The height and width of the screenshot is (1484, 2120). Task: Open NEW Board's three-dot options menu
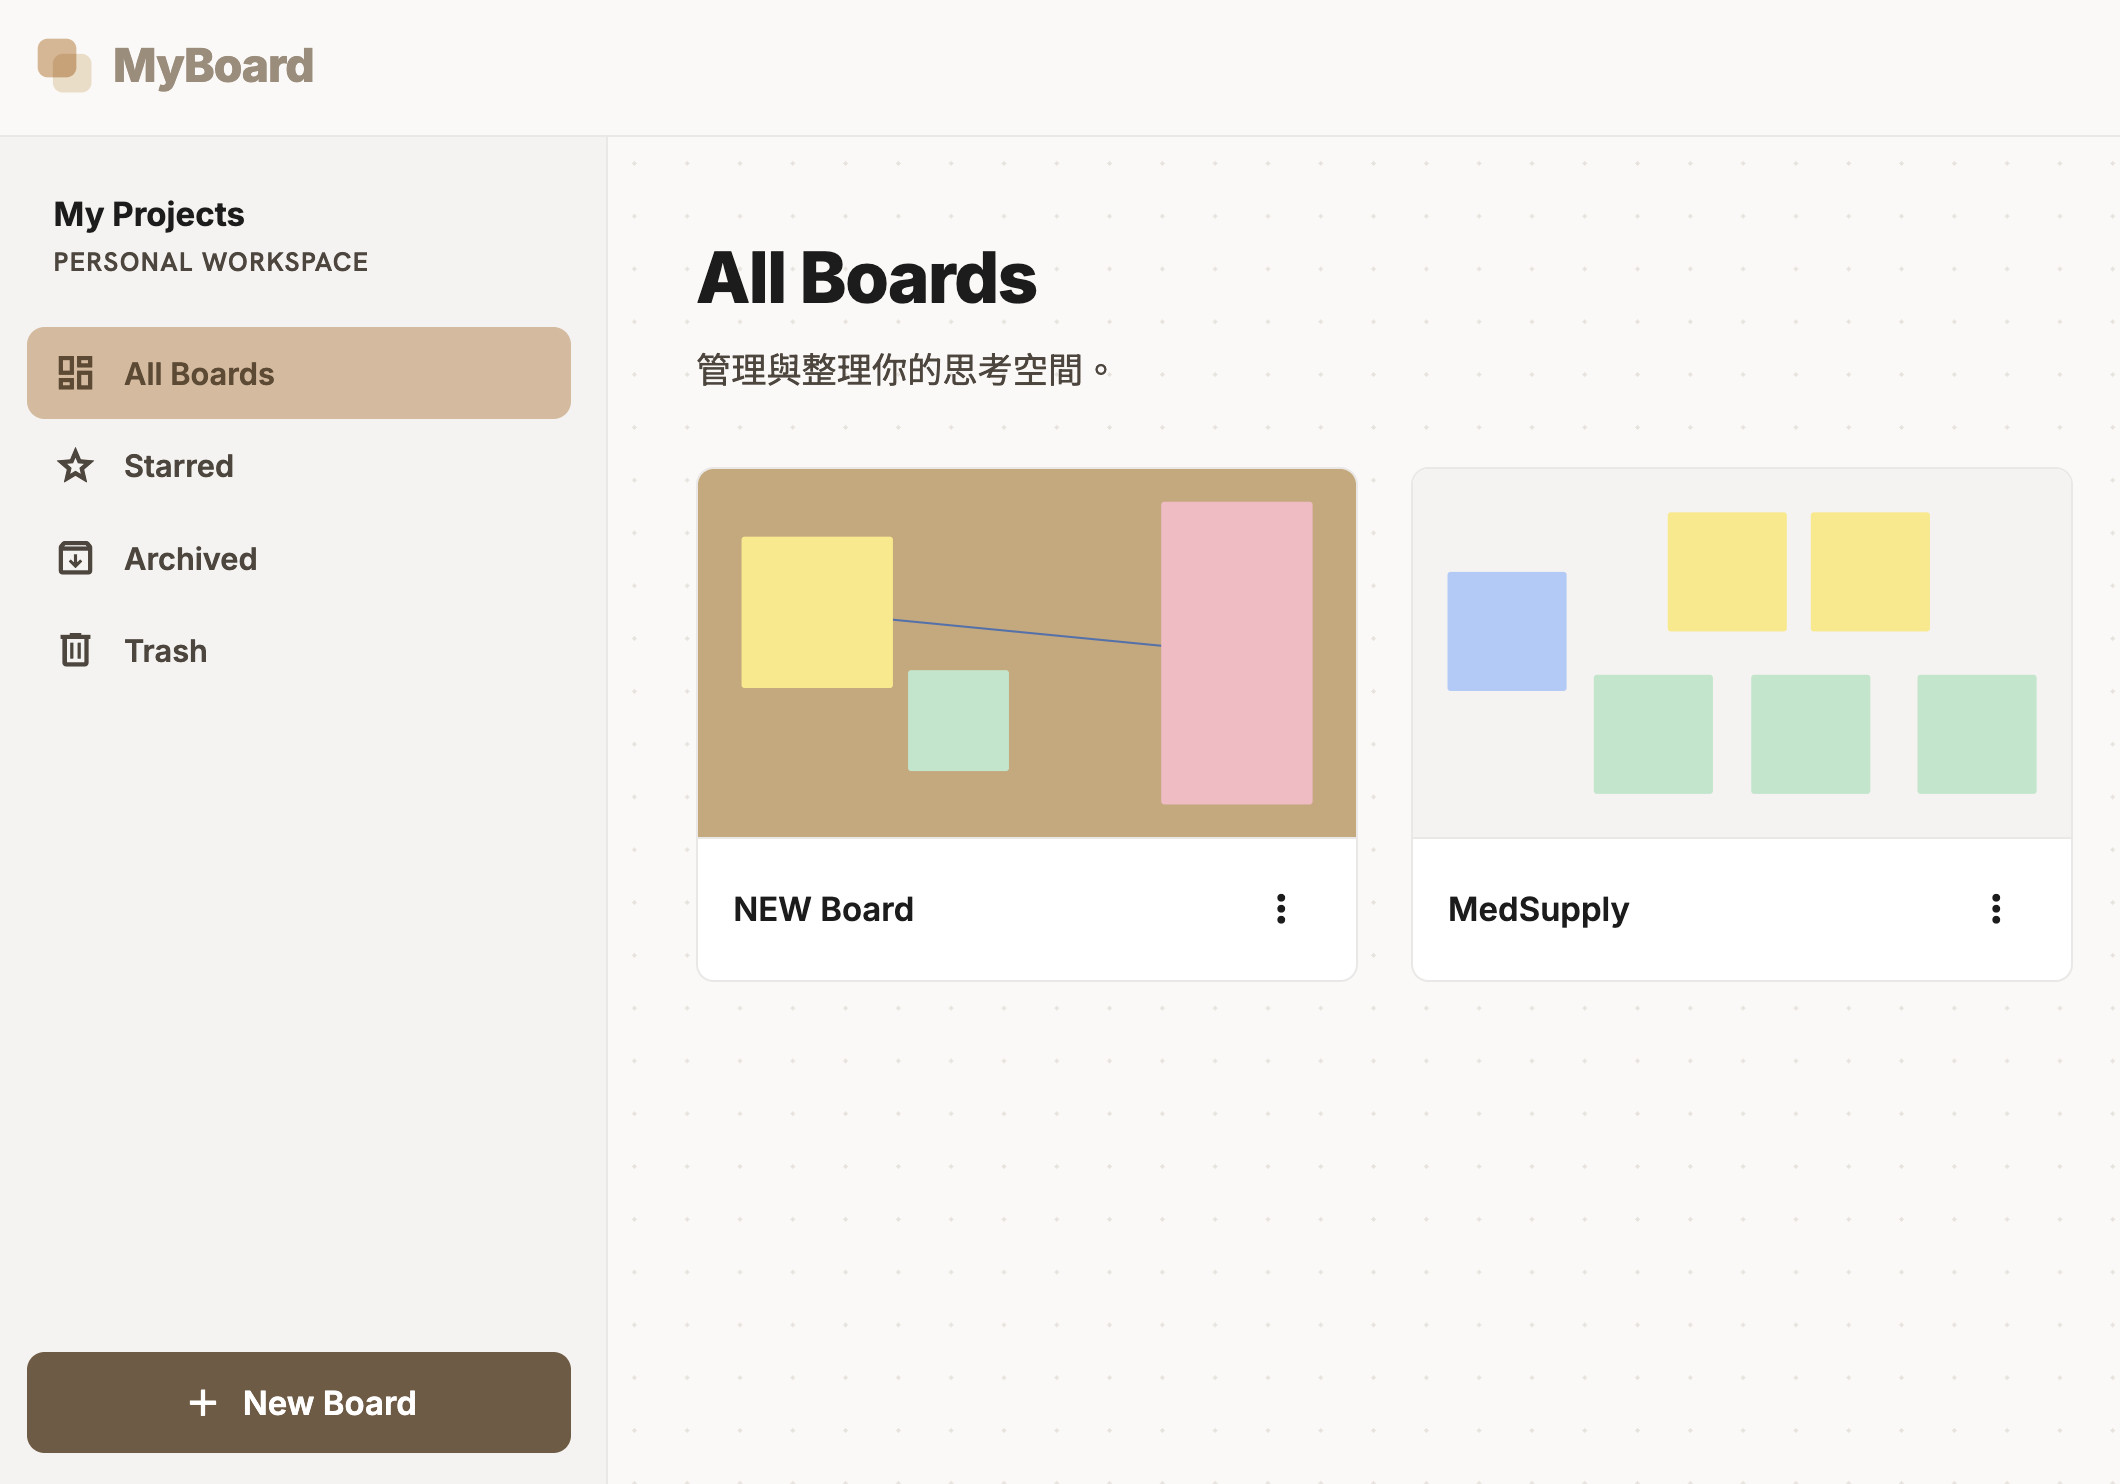(1281, 909)
